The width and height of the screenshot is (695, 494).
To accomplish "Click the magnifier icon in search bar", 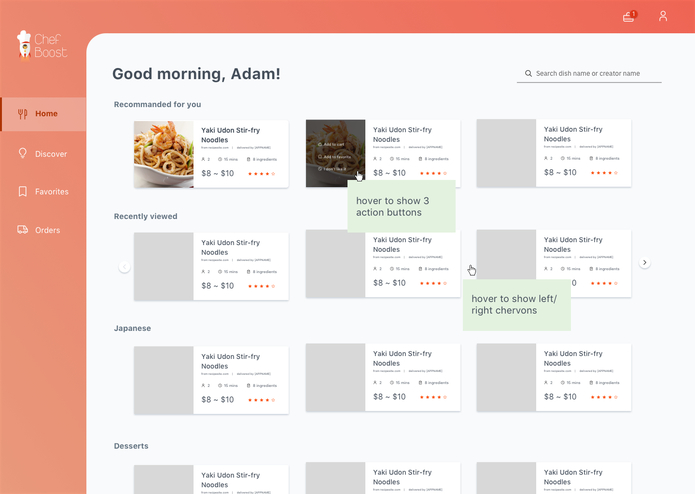I will pos(528,74).
